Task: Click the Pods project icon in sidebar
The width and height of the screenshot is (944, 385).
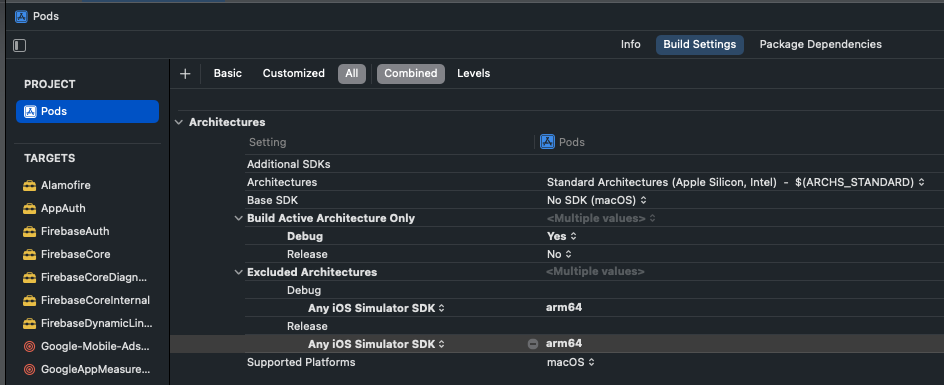Action: tap(30, 111)
